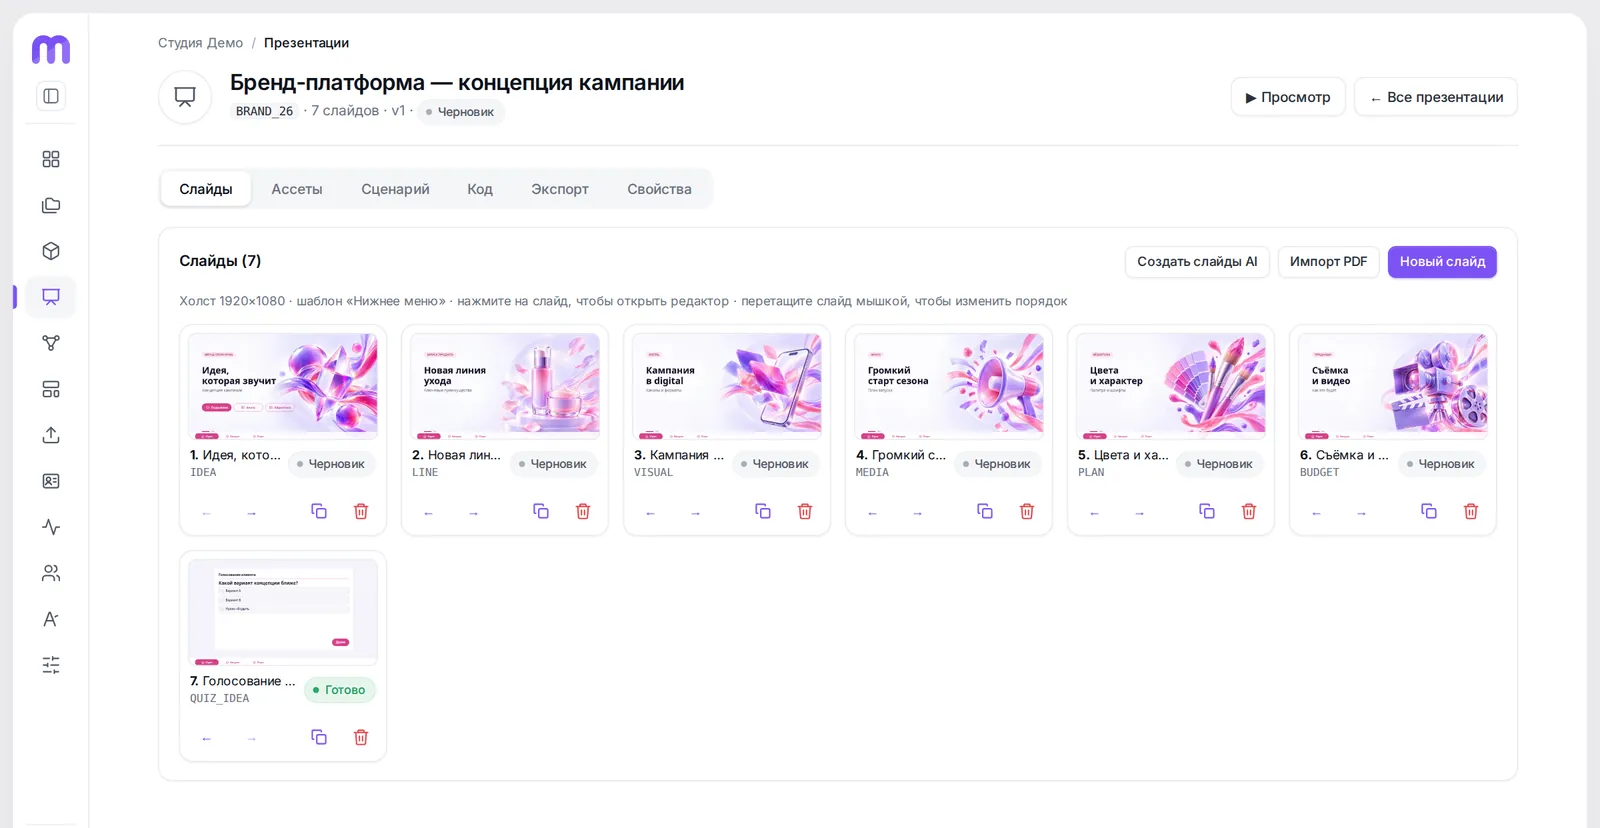Duplicate slide 3 Кампания
Screen dimensions: 1600x828
click(763, 511)
